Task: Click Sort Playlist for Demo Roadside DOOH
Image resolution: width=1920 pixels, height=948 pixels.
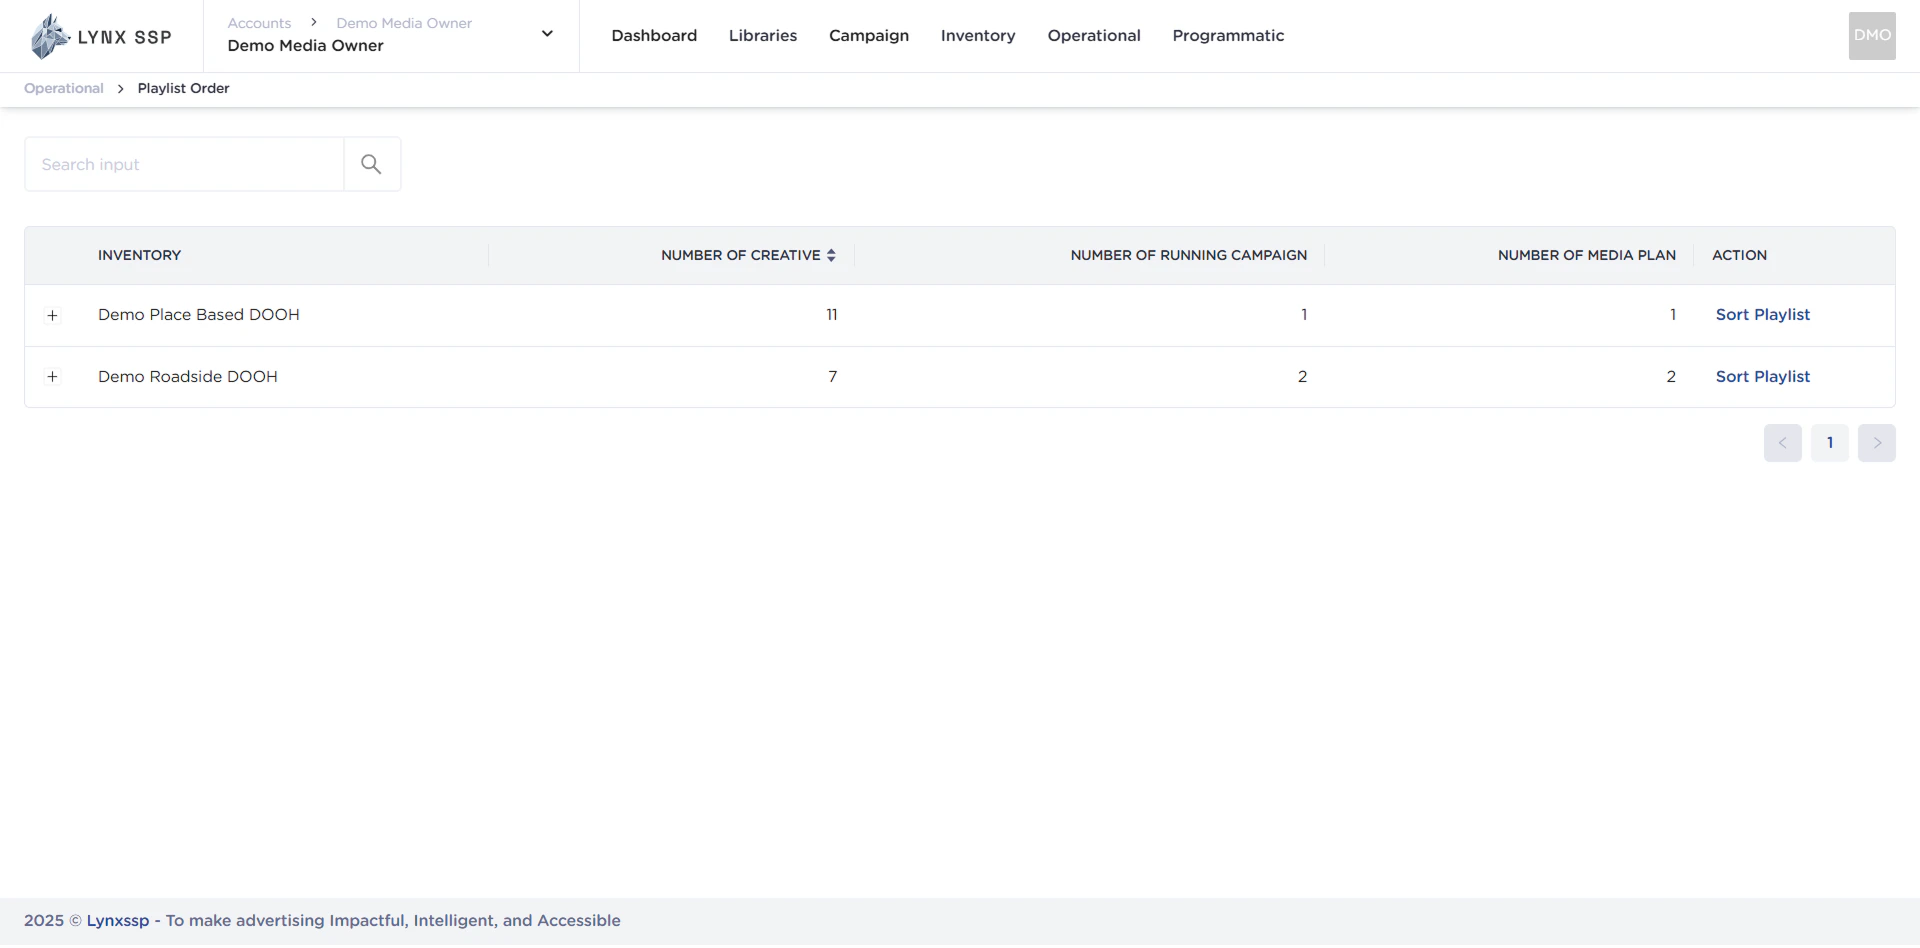Action: click(1762, 377)
